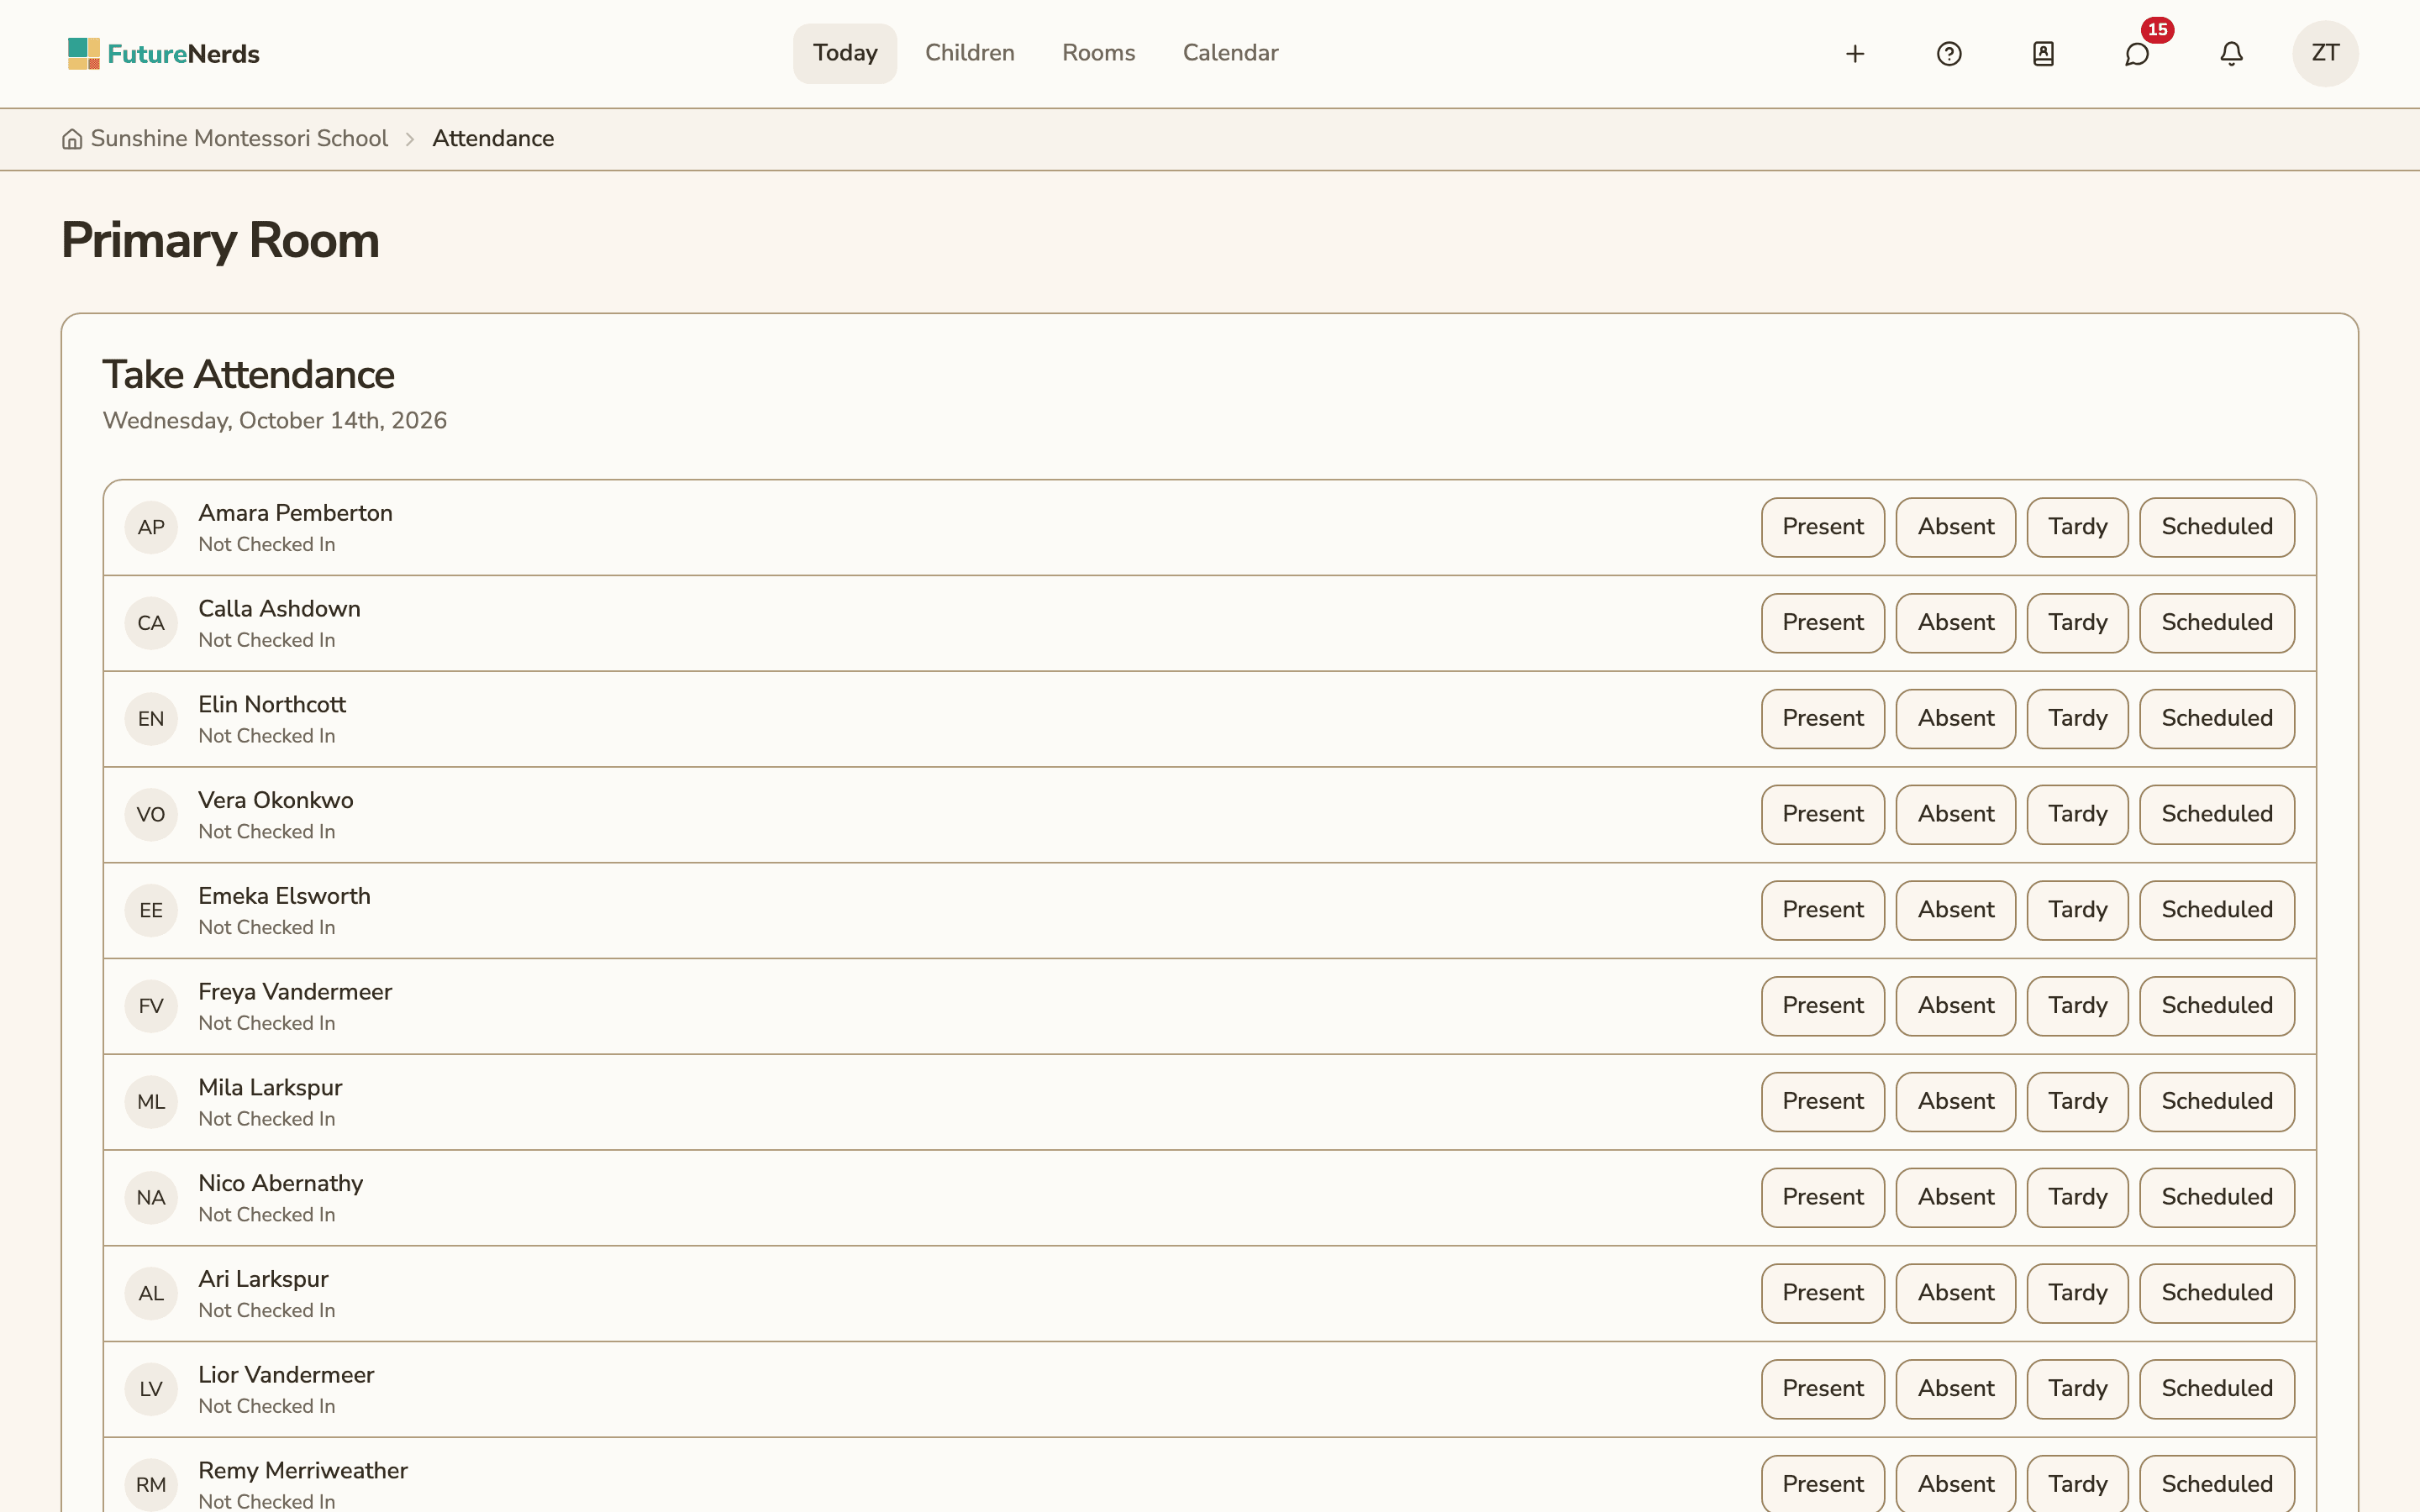Image resolution: width=2420 pixels, height=1512 pixels.
Task: Open messages chat icon with 15 badge
Action: click(2137, 54)
